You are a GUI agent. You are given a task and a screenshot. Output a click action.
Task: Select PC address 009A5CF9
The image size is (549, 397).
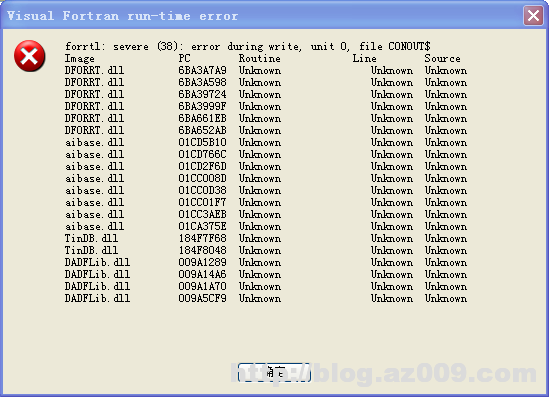202,298
